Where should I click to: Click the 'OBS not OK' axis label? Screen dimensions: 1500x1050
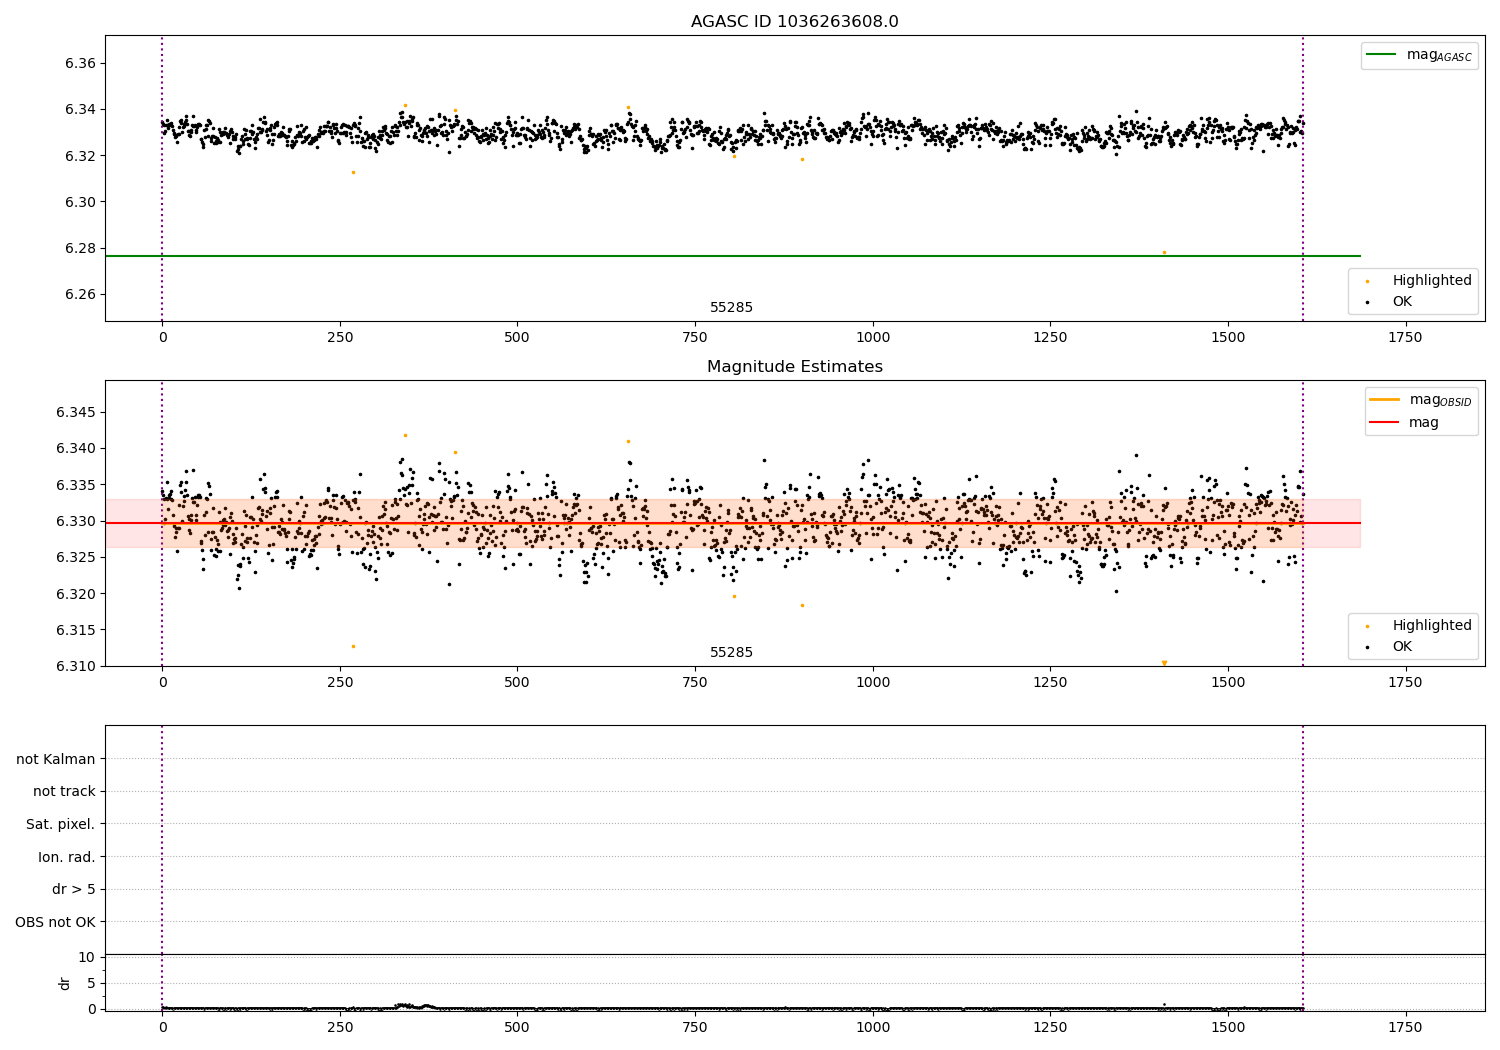click(55, 922)
